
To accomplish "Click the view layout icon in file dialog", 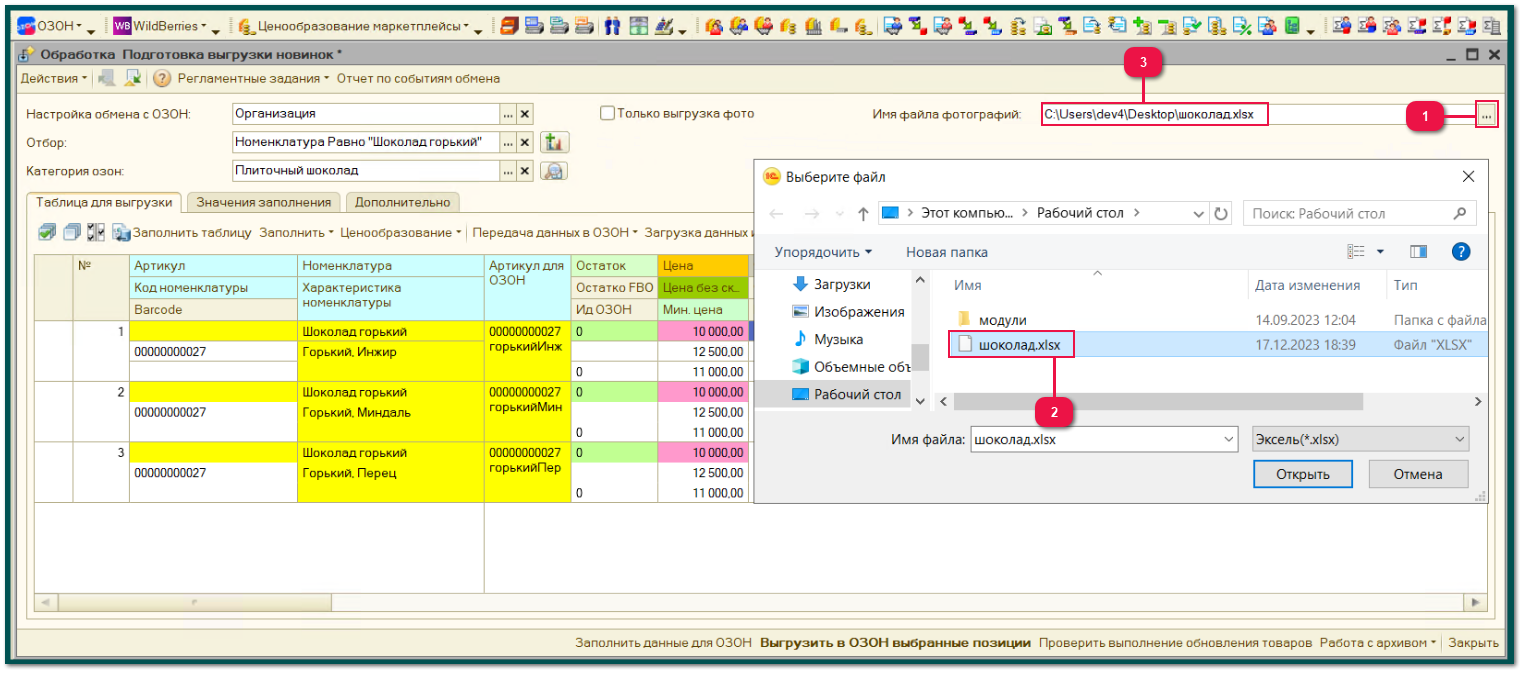I will coord(1356,252).
